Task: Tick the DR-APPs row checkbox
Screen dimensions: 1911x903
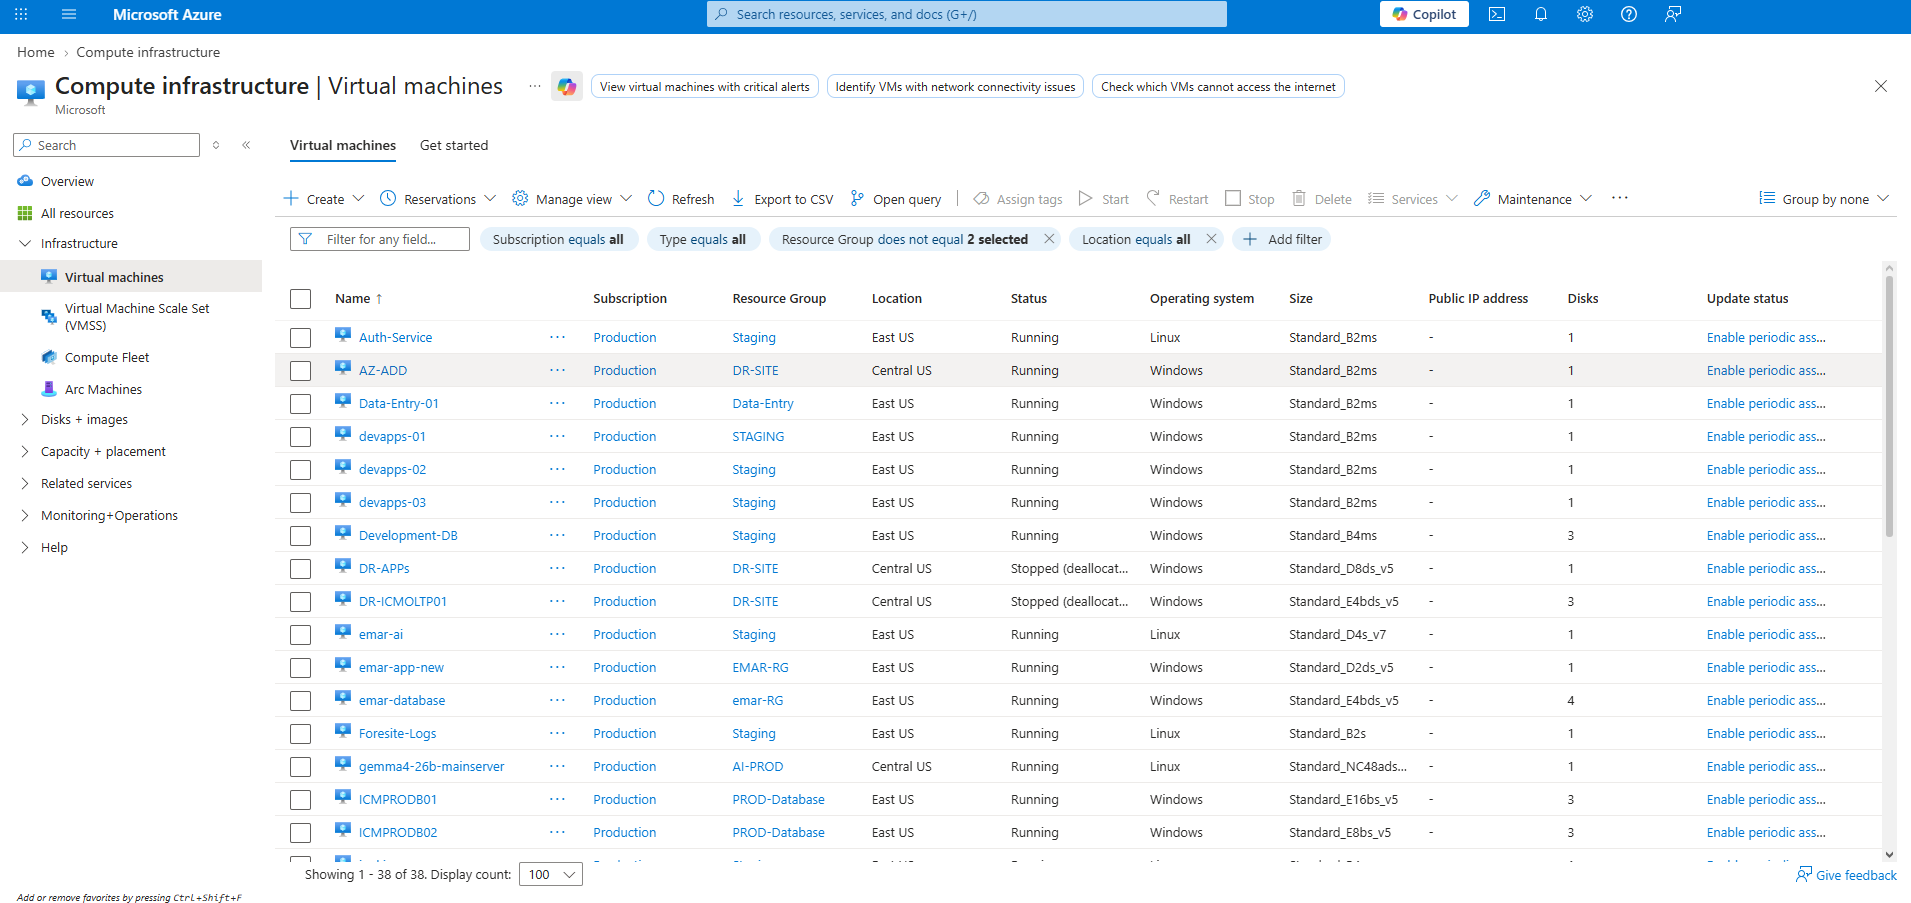Action: (x=300, y=569)
